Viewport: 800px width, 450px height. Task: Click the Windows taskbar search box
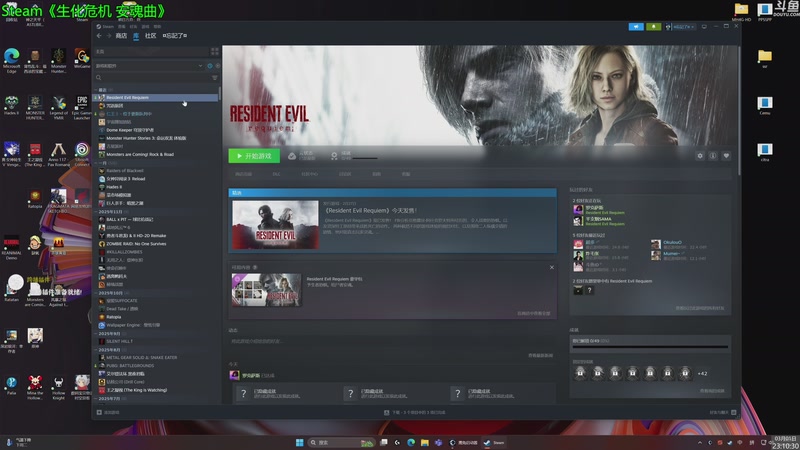[x=341, y=442]
